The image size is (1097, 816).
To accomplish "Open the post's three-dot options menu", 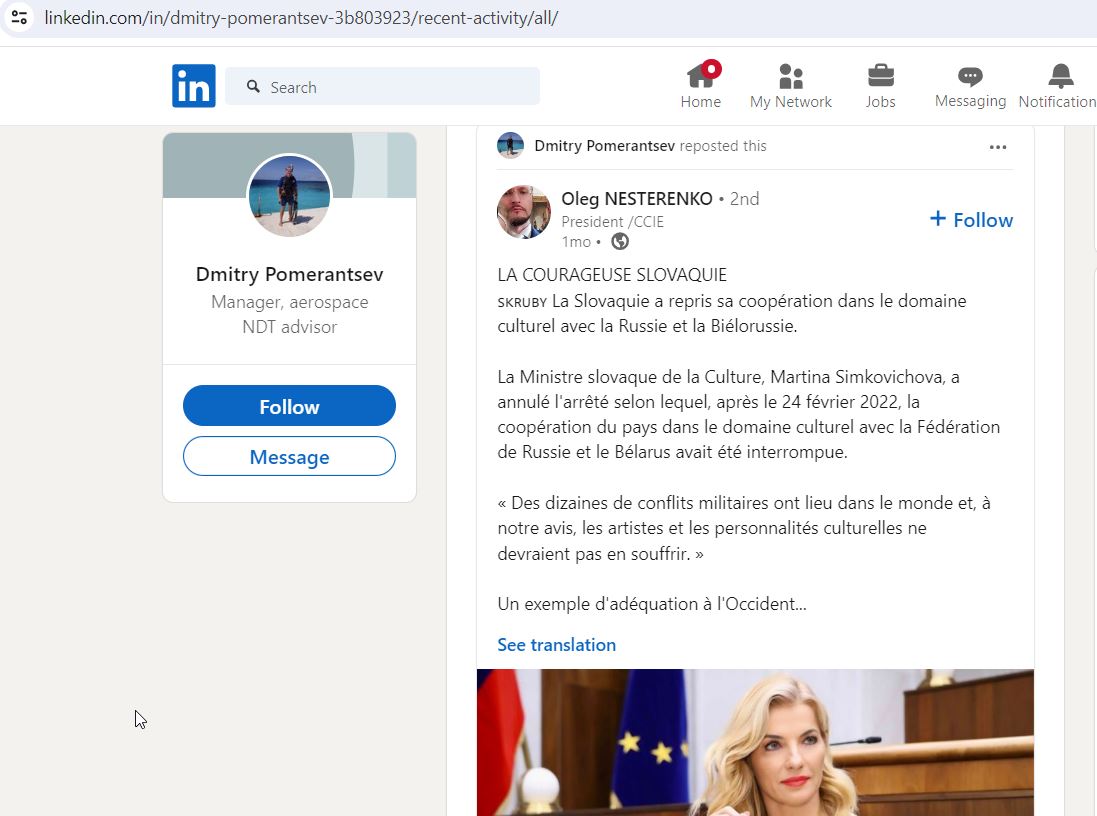I will click(998, 147).
